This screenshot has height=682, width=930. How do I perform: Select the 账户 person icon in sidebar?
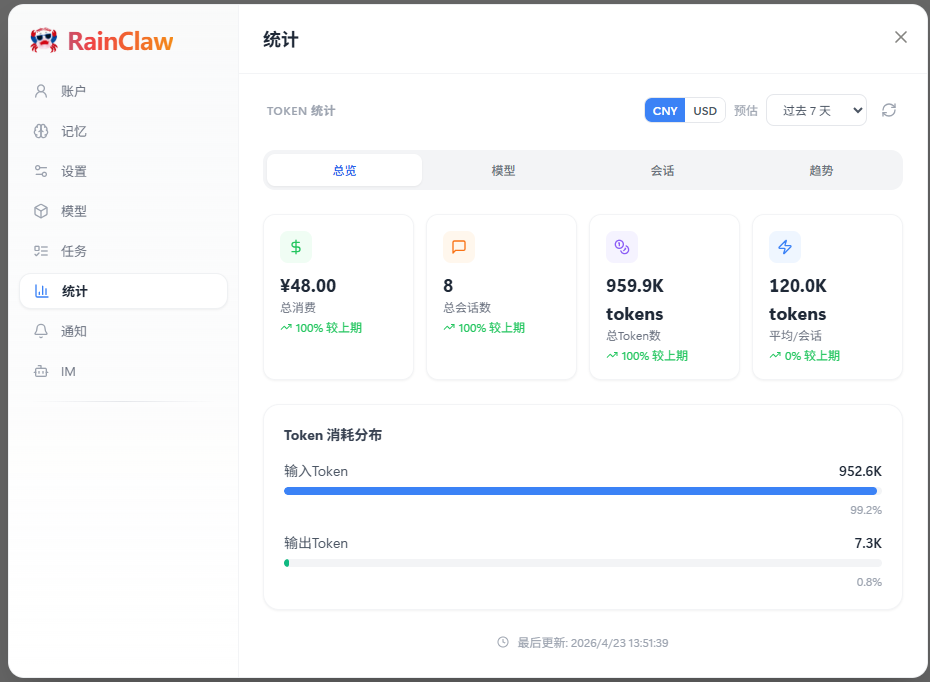click(x=40, y=91)
